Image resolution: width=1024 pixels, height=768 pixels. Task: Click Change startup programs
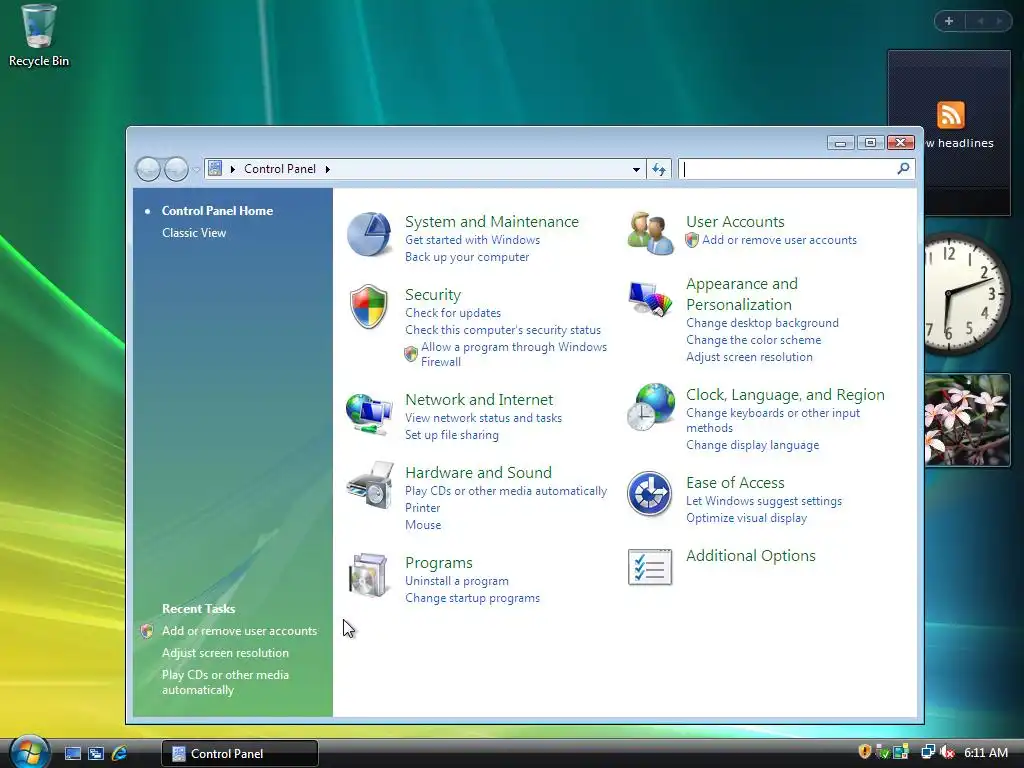[472, 598]
